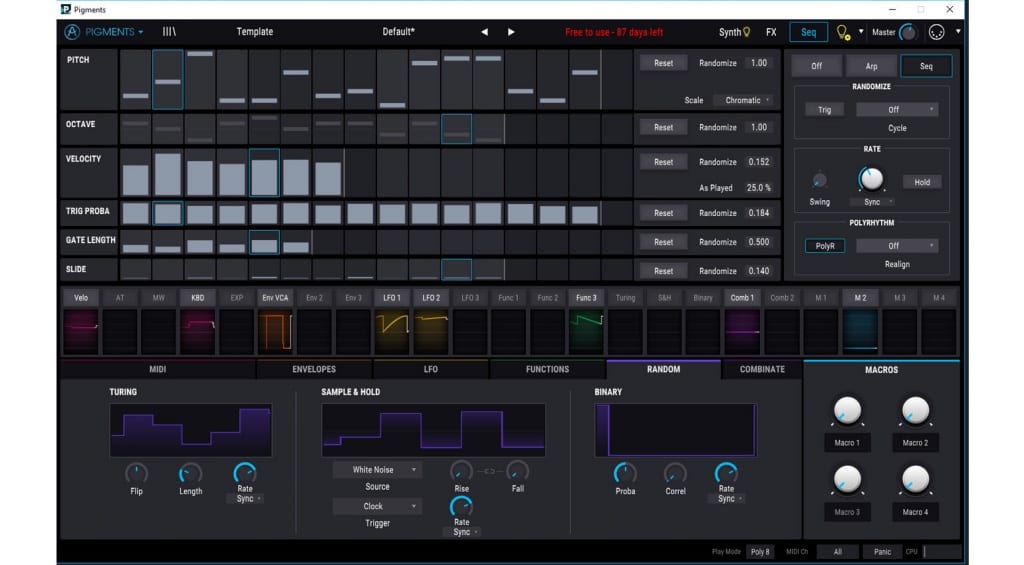Open the Arturia round face settings icon
The height and width of the screenshot is (565, 1024).
click(936, 32)
